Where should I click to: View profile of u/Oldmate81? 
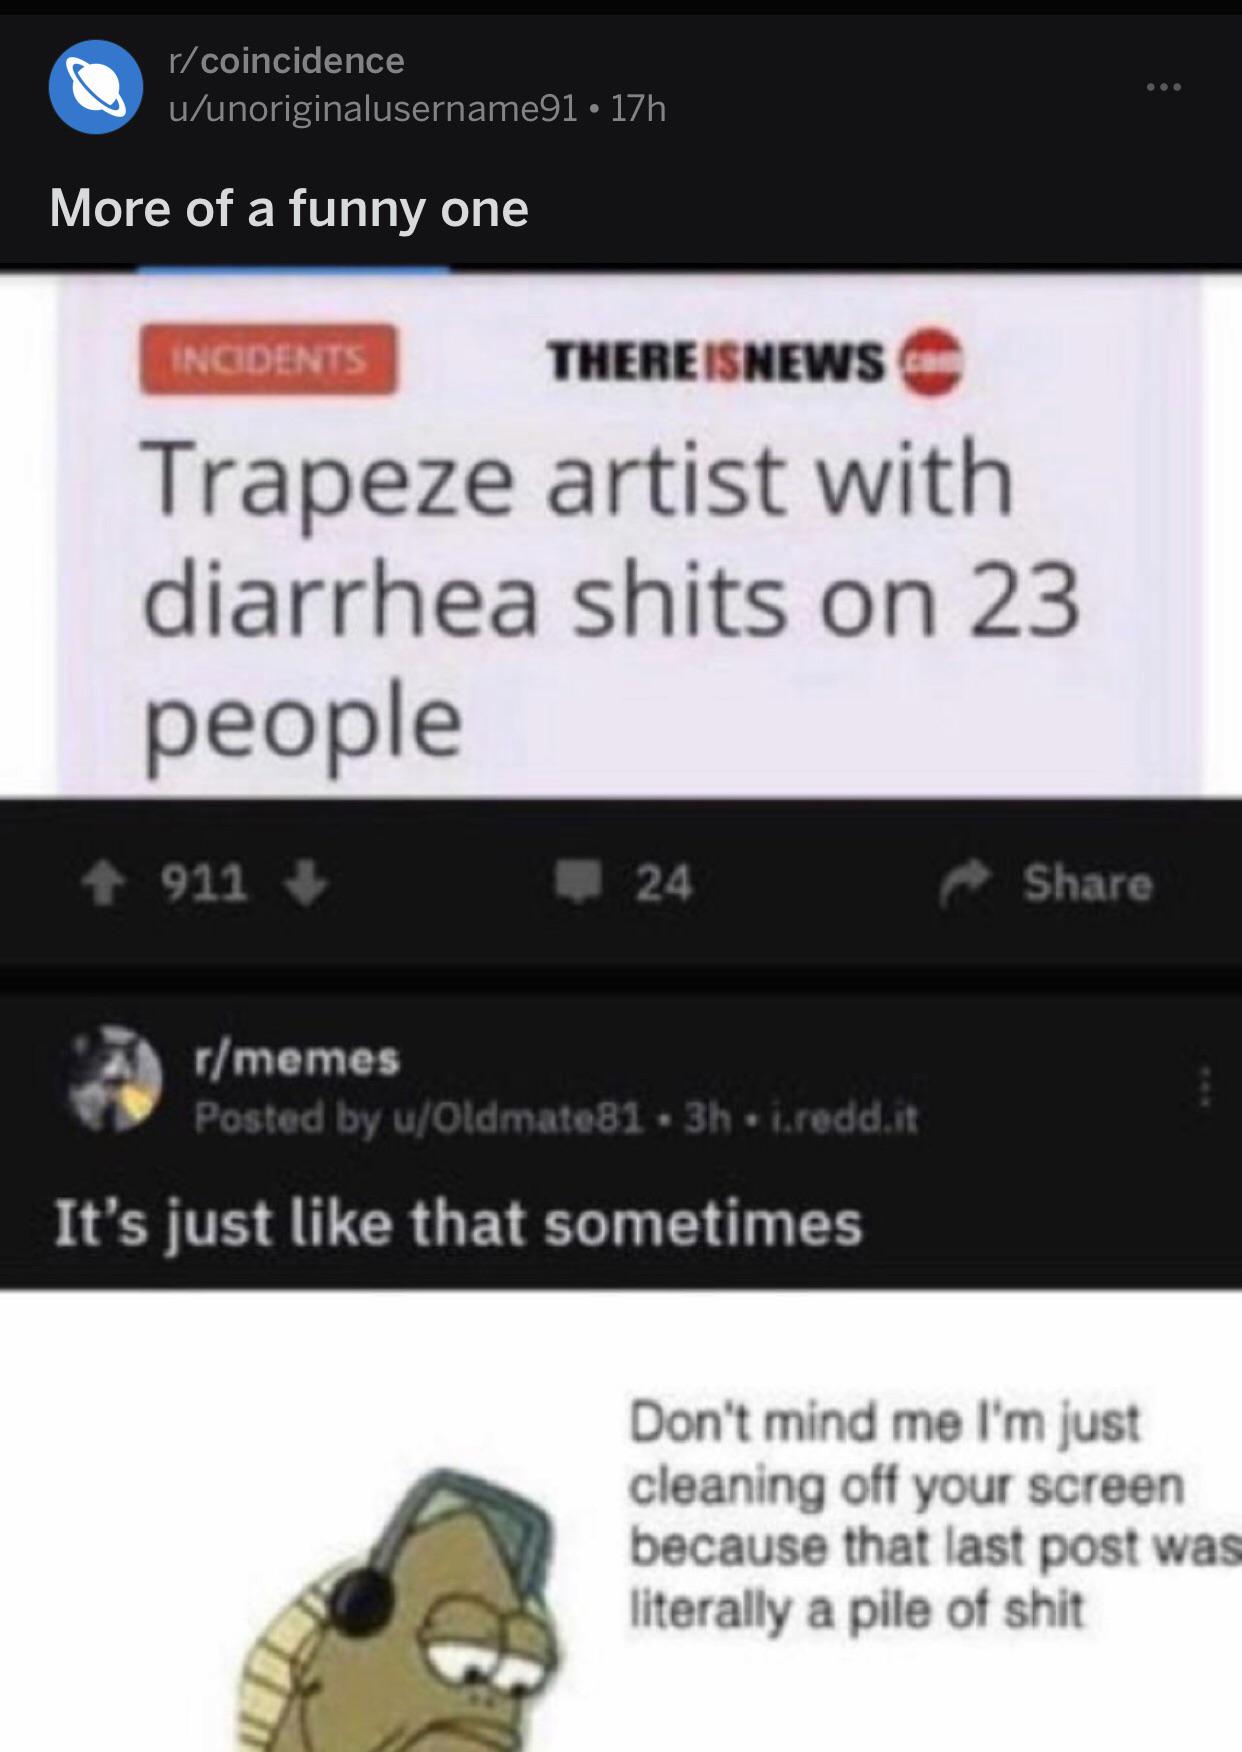[518, 1117]
